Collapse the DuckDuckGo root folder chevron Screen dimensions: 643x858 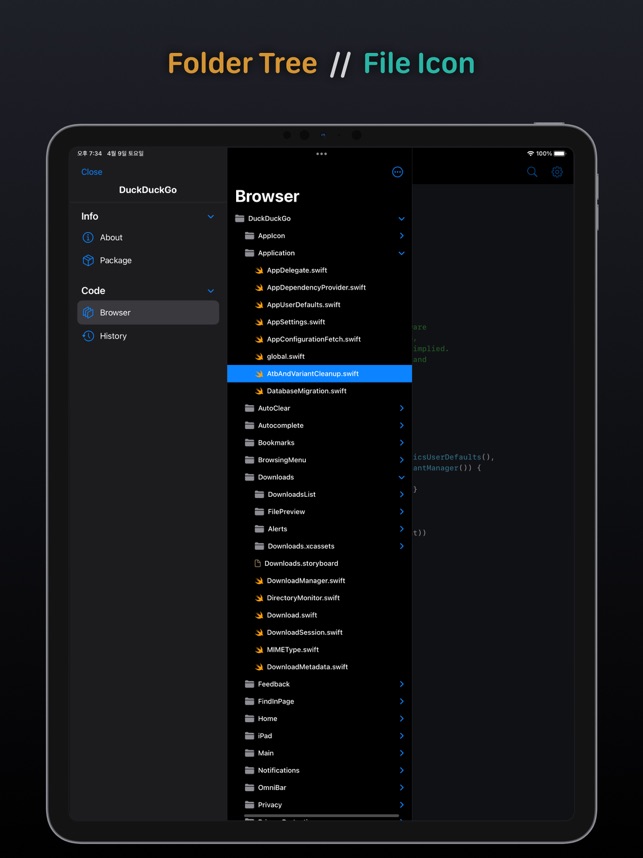tap(402, 219)
